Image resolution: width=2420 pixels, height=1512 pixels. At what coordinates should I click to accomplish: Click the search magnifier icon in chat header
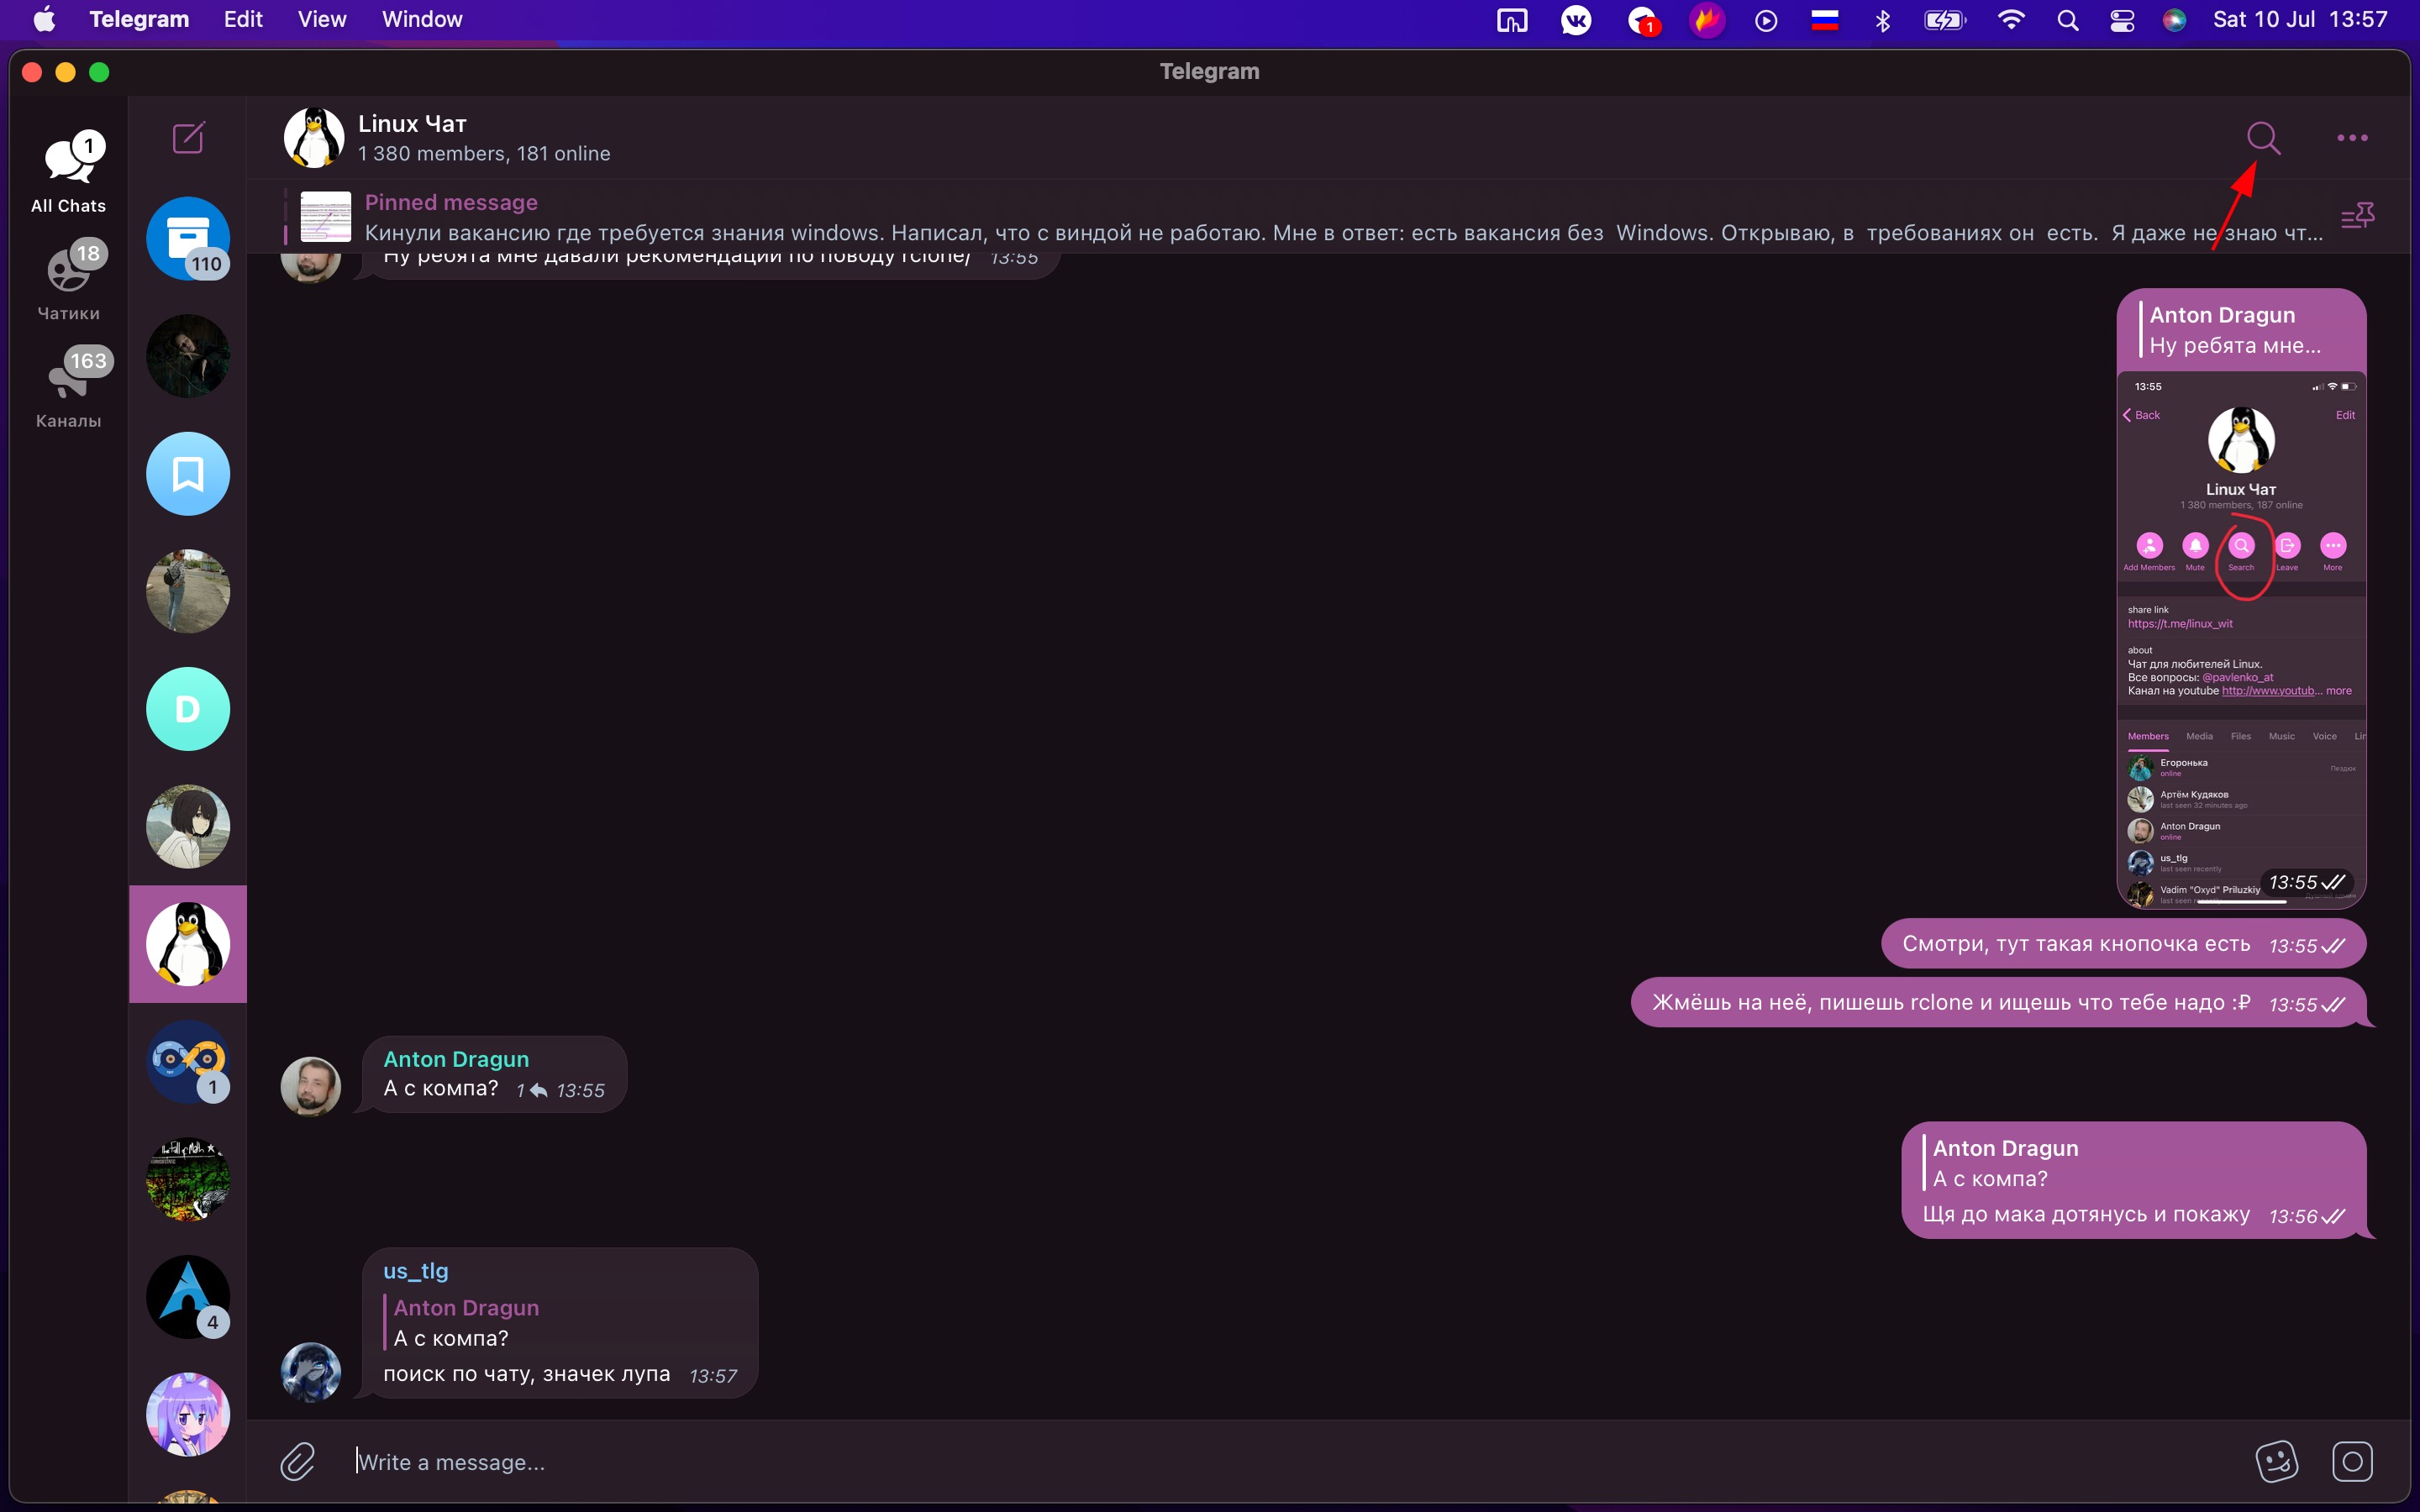2262,138
